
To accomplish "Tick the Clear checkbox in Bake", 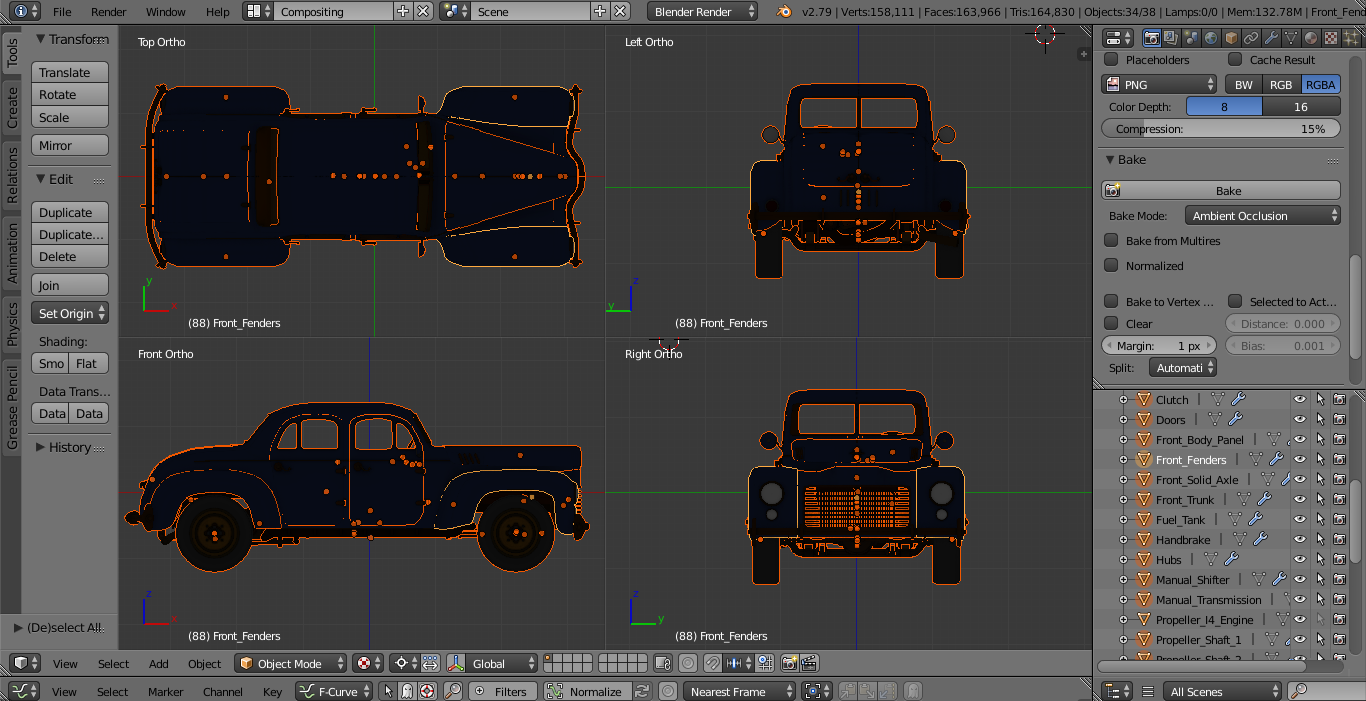I will [1111, 323].
